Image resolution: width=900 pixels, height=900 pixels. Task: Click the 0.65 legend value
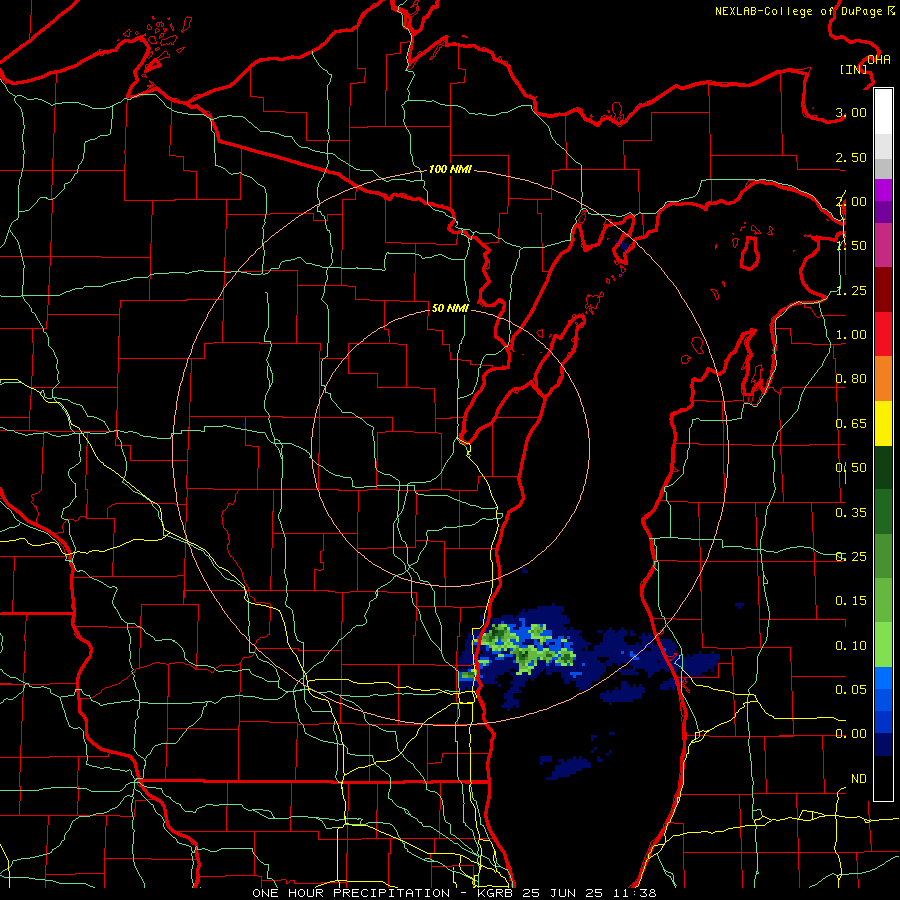pyautogui.click(x=851, y=424)
